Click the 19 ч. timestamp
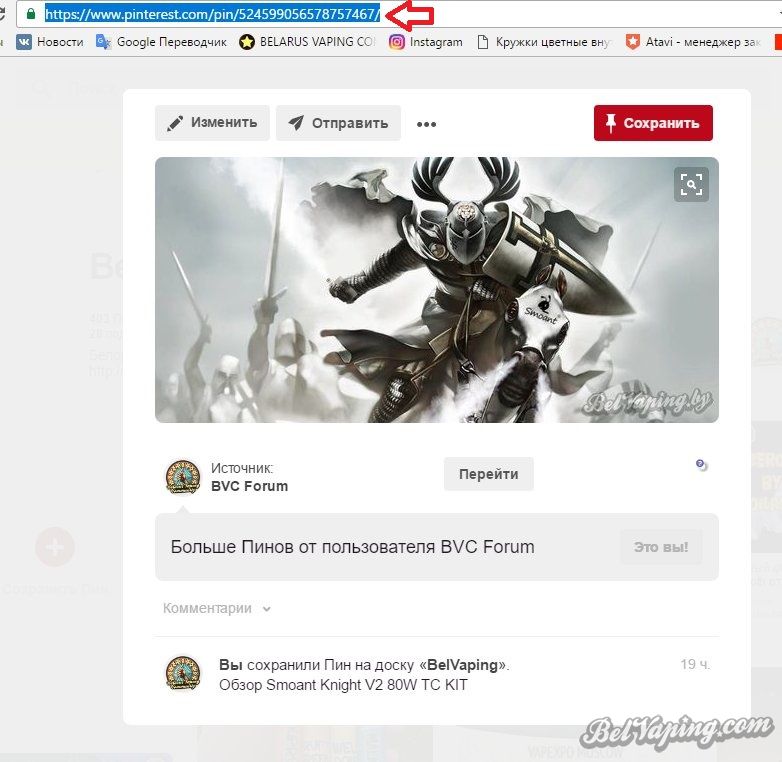Screen dimensions: 782x762 (x=695, y=664)
